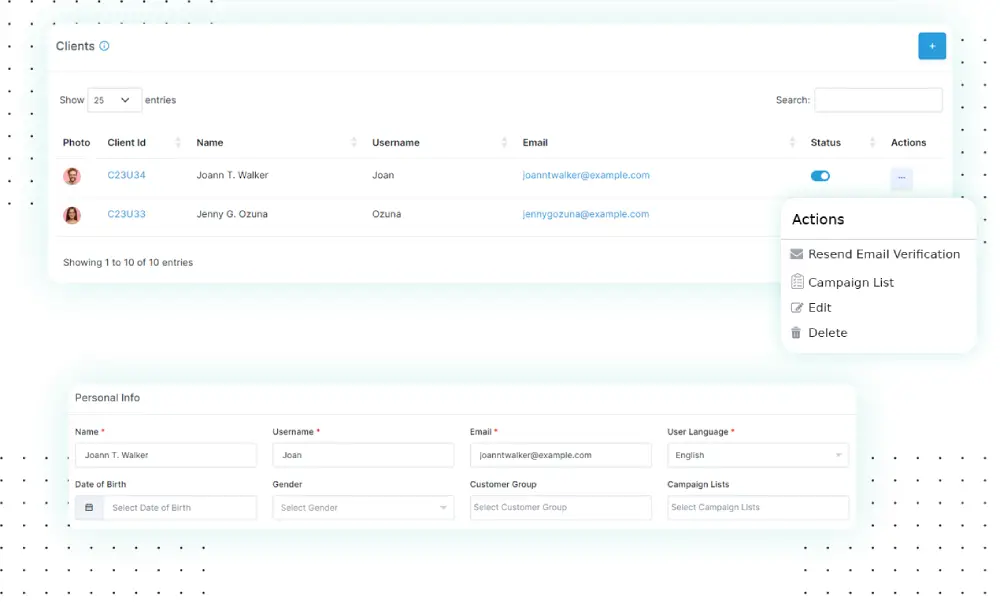The width and height of the screenshot is (1000, 614).
Task: Click inside the Search field
Action: click(x=878, y=99)
